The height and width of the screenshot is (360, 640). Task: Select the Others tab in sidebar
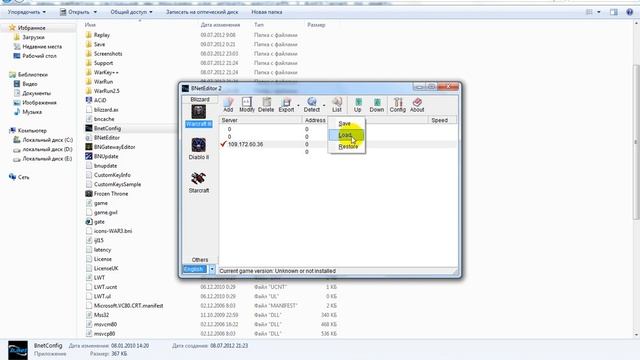pyautogui.click(x=200, y=260)
